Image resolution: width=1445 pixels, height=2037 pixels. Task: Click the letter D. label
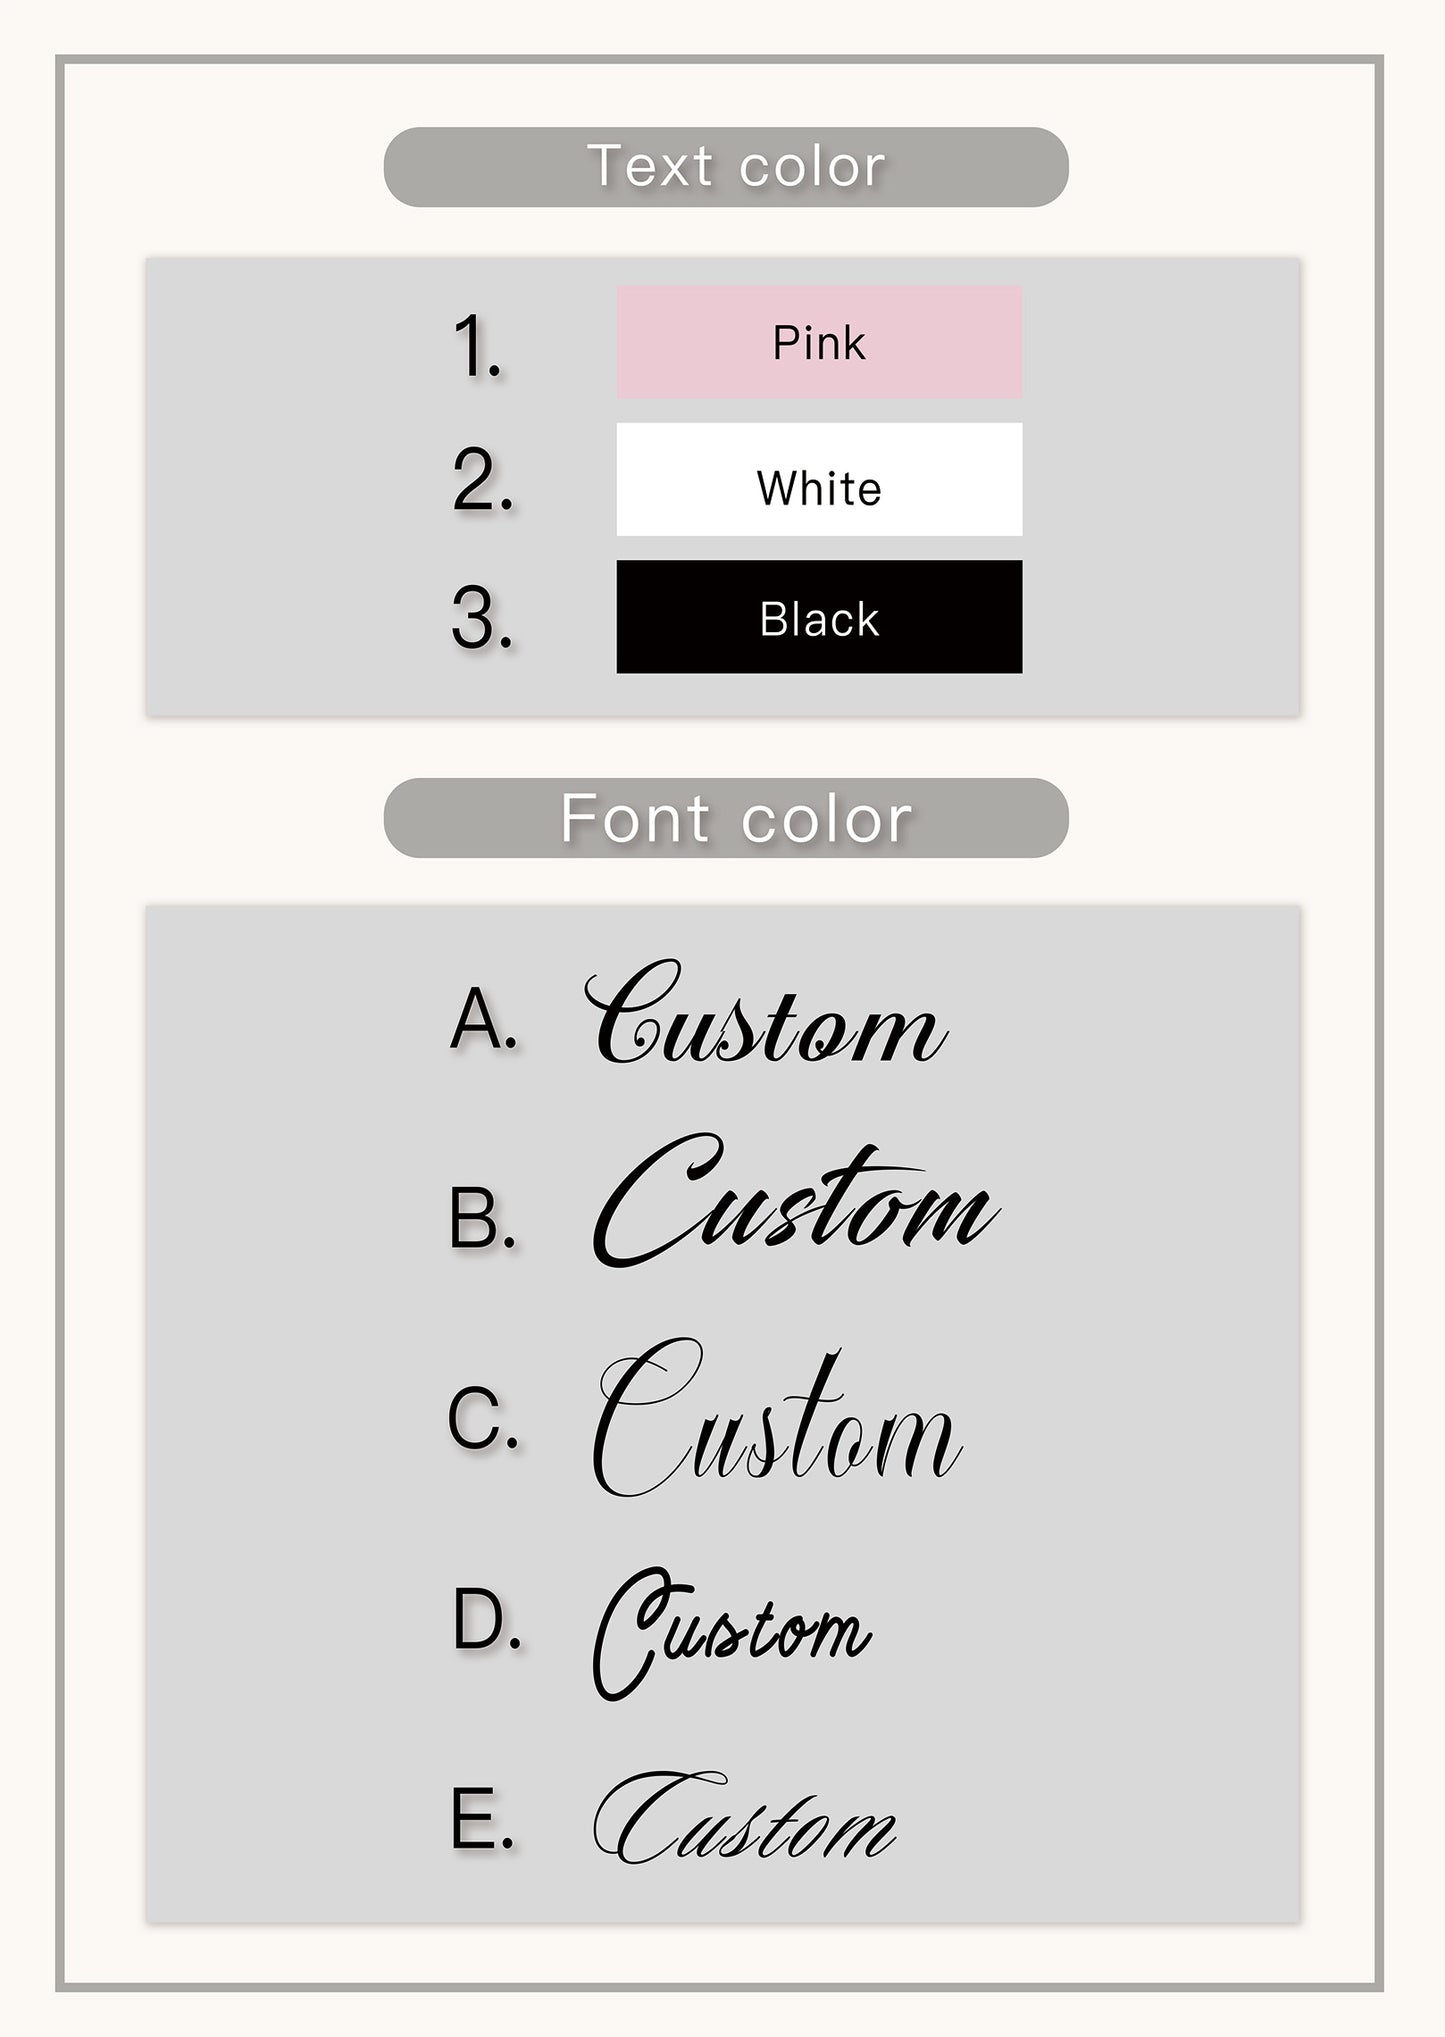coord(487,1619)
